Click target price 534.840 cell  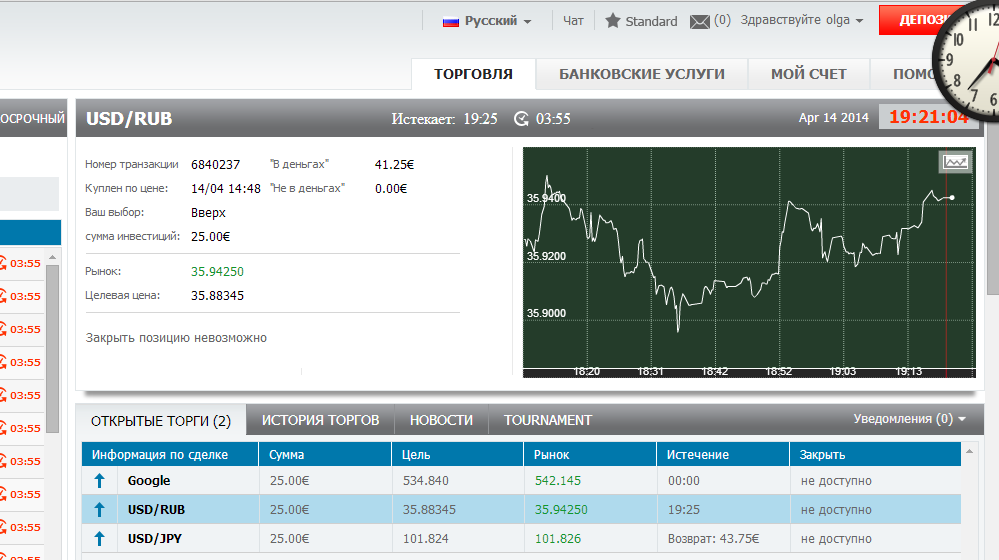[x=426, y=481]
